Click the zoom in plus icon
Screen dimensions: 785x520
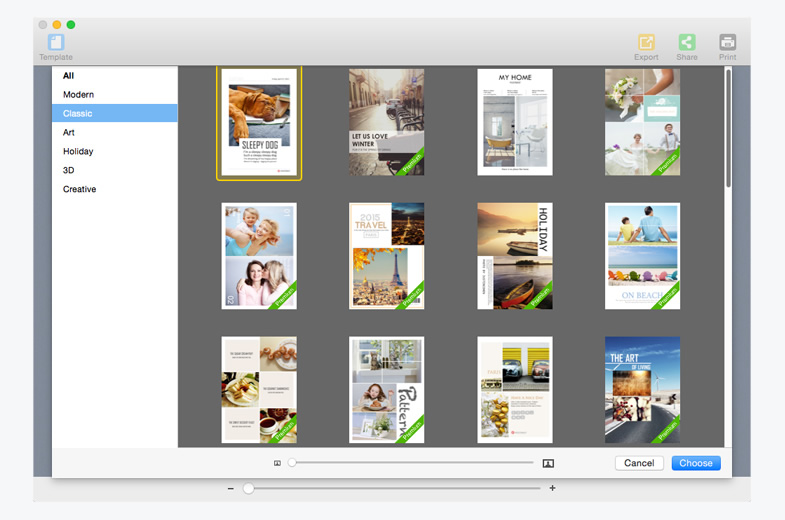pos(552,488)
